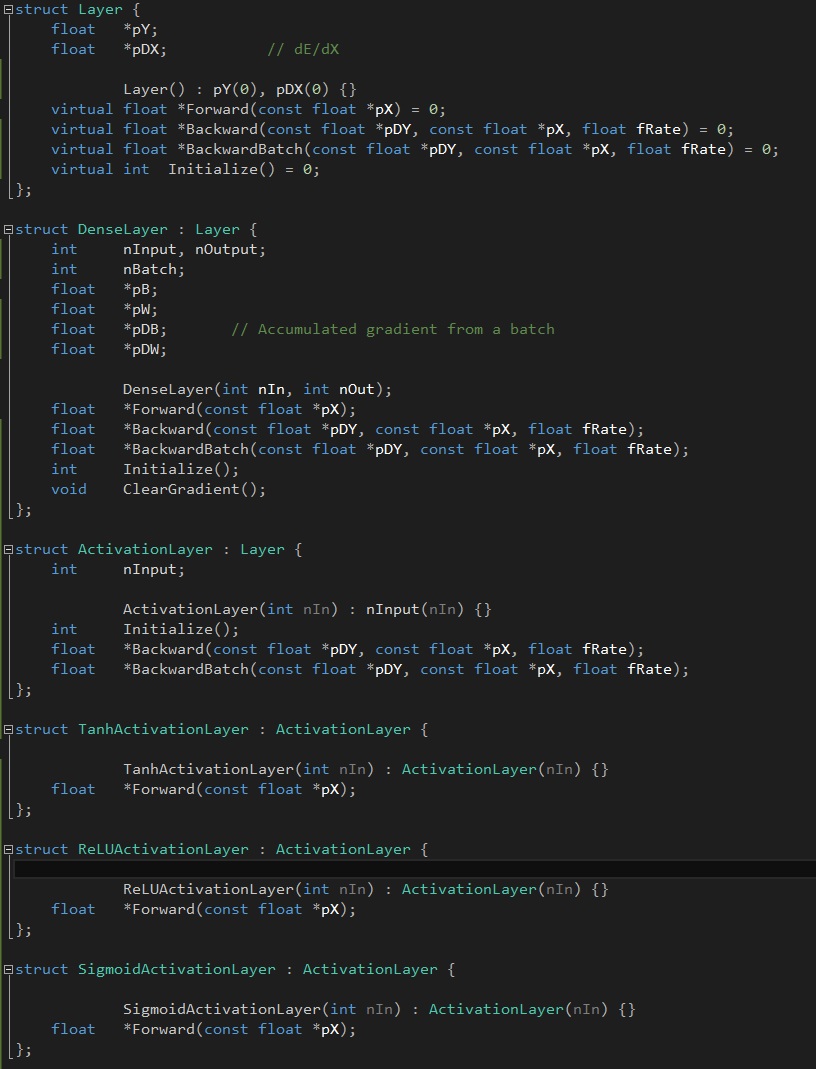Image resolution: width=816 pixels, height=1069 pixels.
Task: Click 'nInput;' member in ActivationLayer
Action: coord(153,569)
